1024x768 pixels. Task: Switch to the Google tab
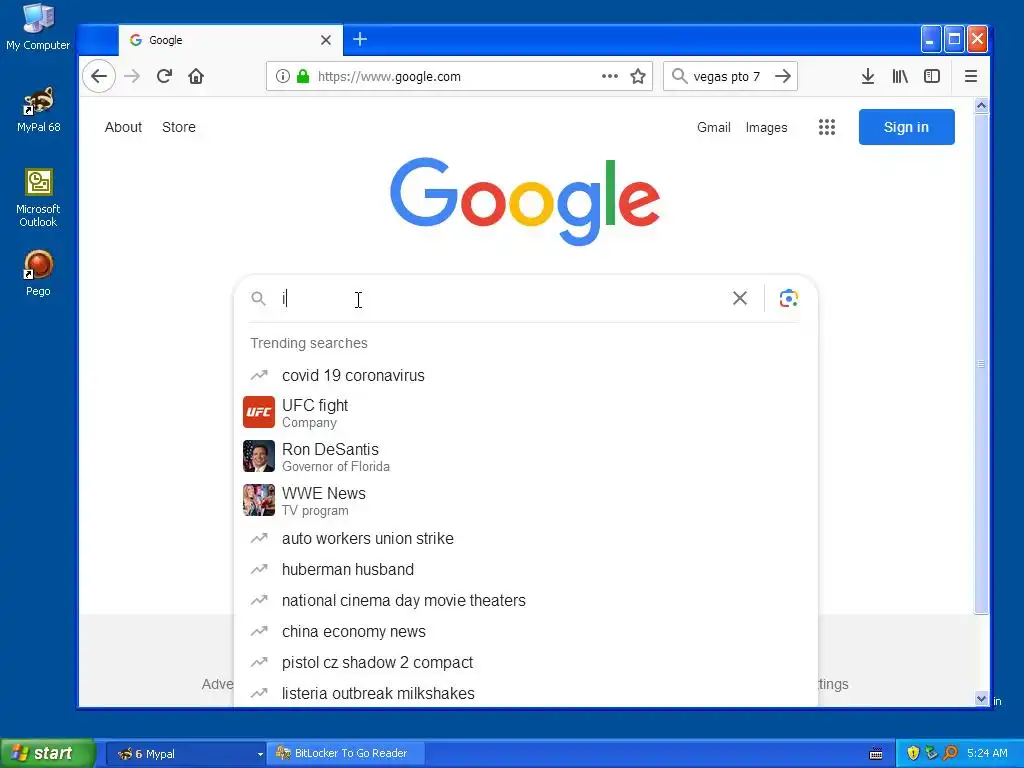230,40
